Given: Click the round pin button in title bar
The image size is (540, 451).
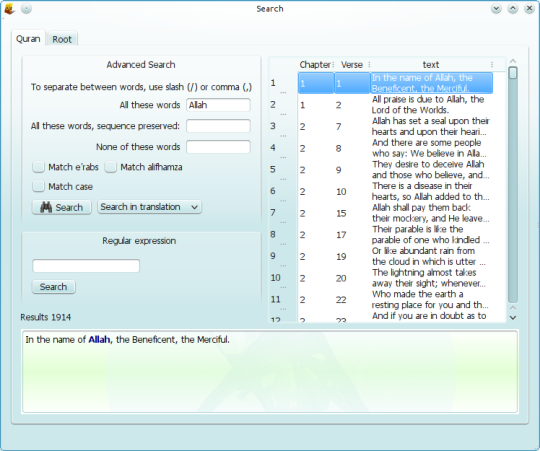Looking at the screenshot, I should [x=26, y=9].
